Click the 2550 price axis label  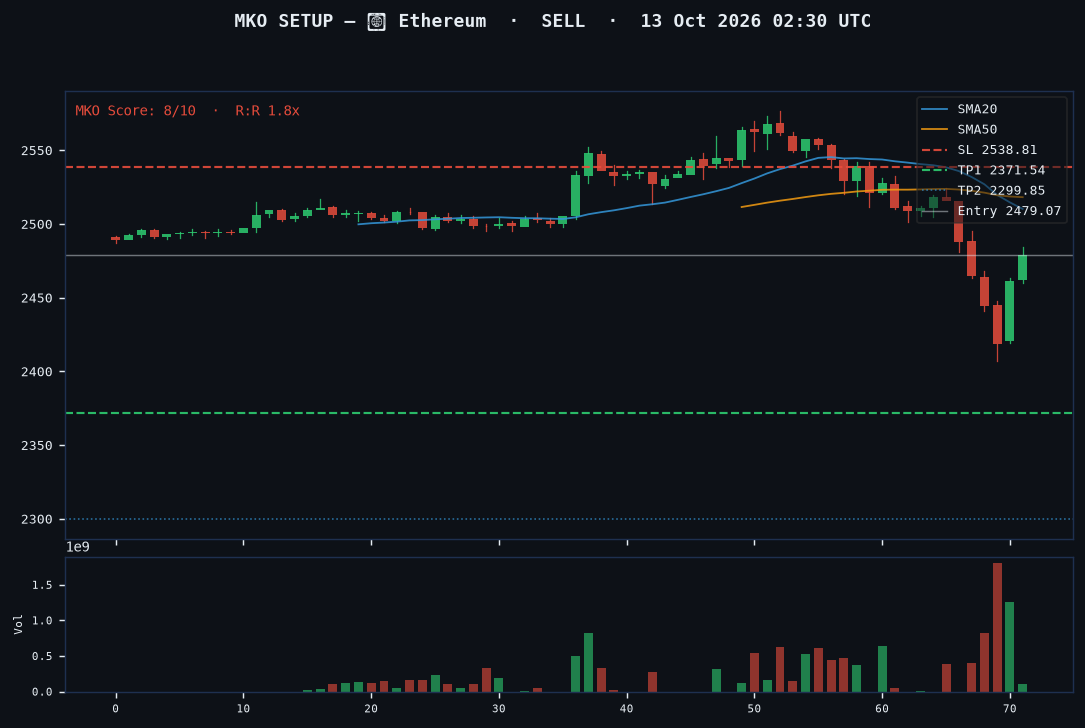point(36,151)
